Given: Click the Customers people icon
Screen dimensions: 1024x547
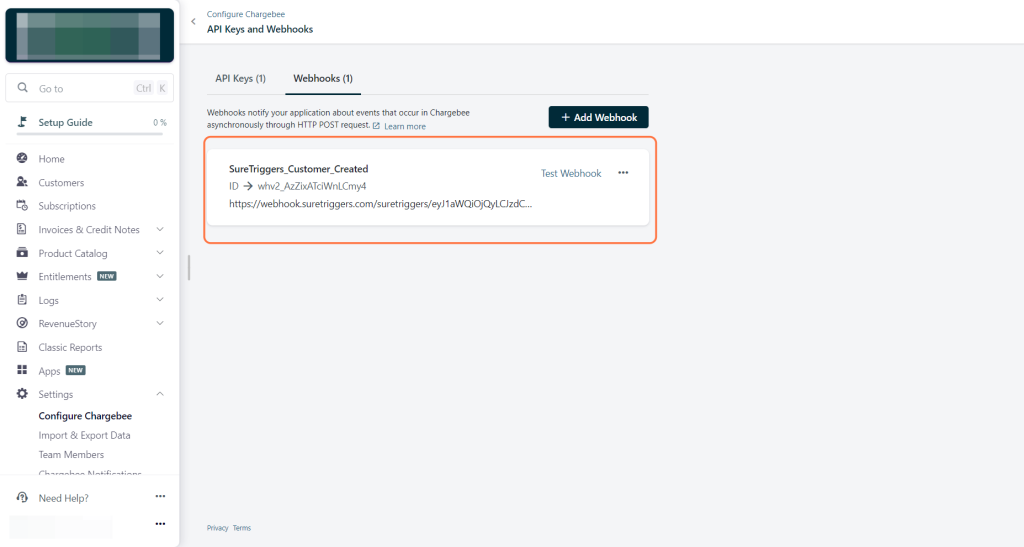Looking at the screenshot, I should 22,182.
